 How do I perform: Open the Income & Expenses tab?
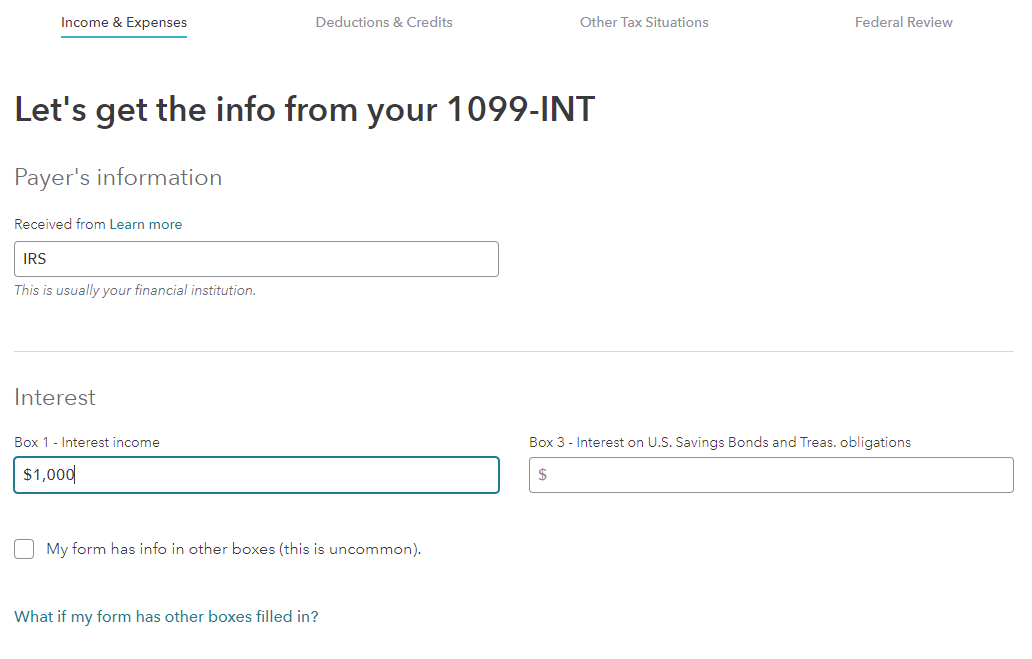pyautogui.click(x=124, y=22)
